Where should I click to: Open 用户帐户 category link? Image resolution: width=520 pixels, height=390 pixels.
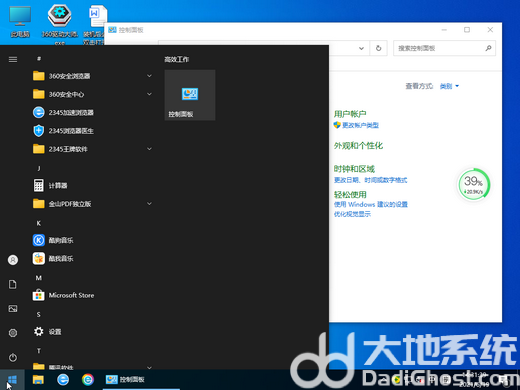click(350, 114)
